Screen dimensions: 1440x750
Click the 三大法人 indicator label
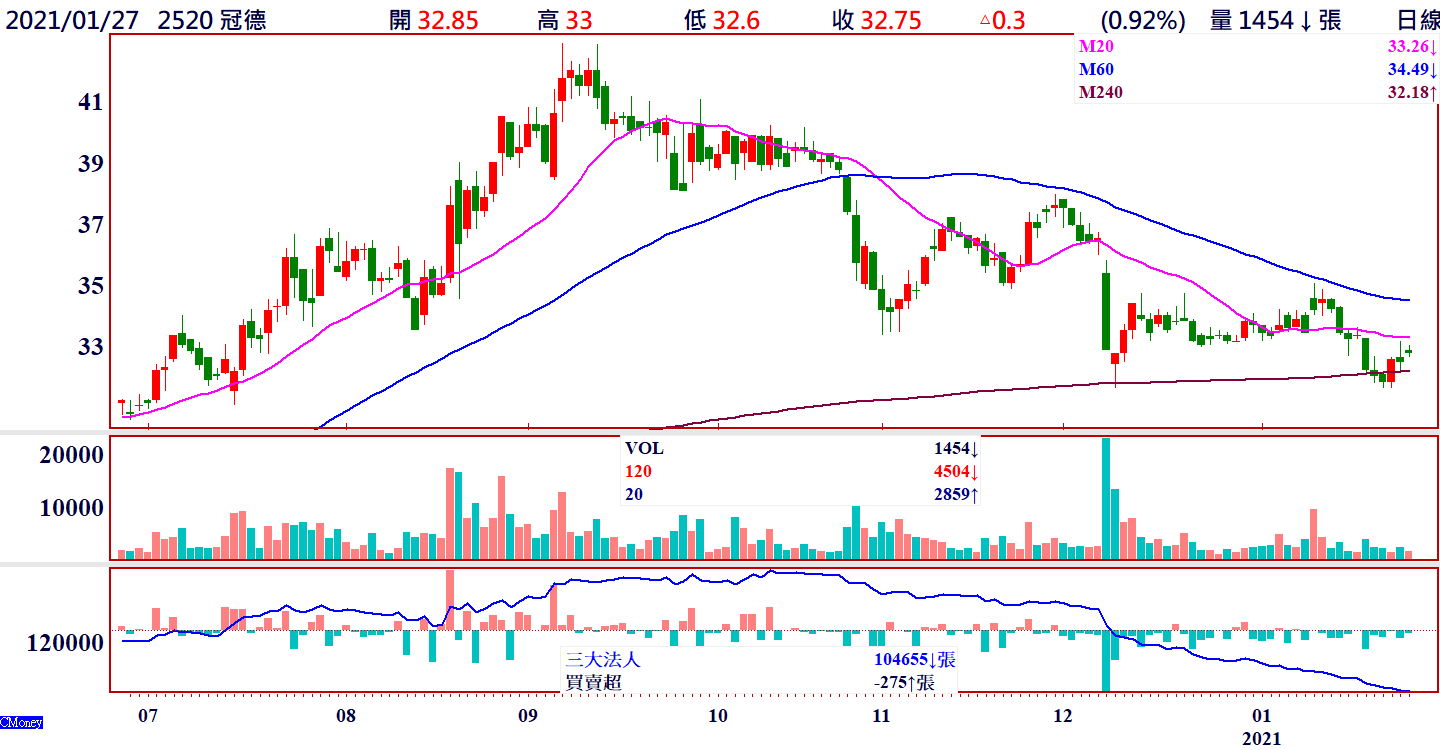tap(602, 660)
